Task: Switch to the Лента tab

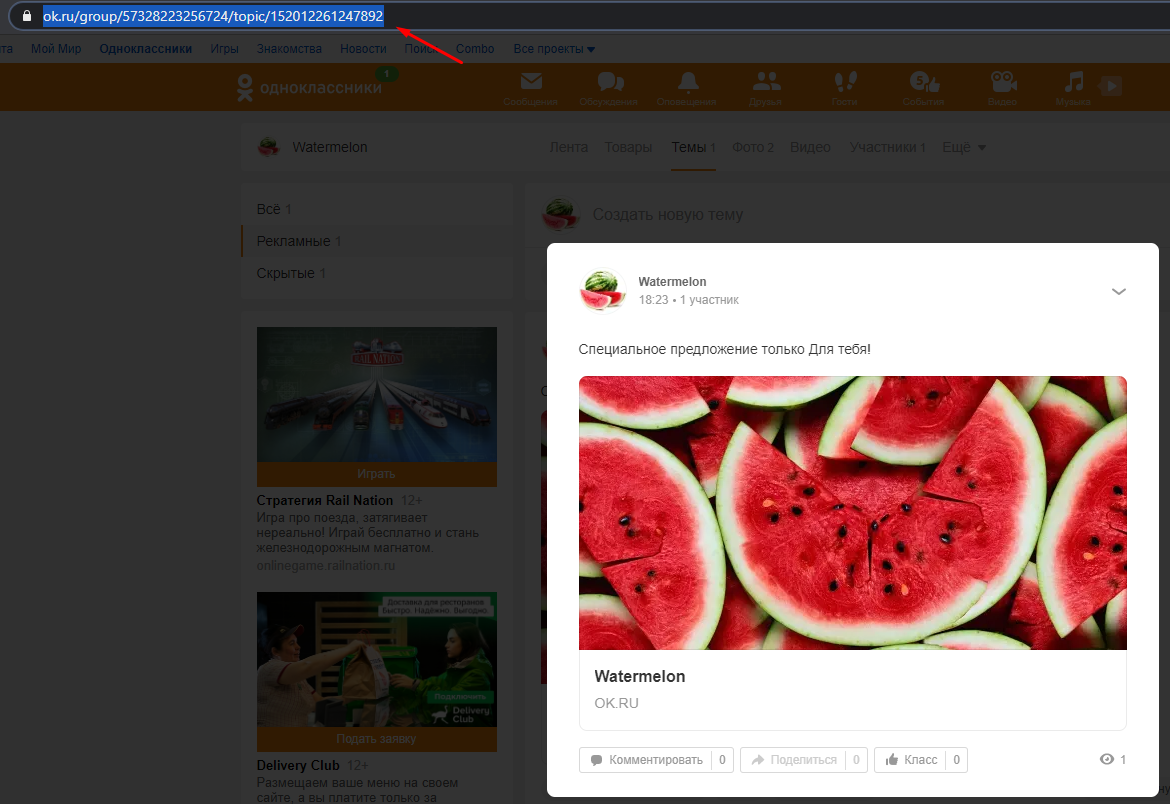Action: coord(569,147)
